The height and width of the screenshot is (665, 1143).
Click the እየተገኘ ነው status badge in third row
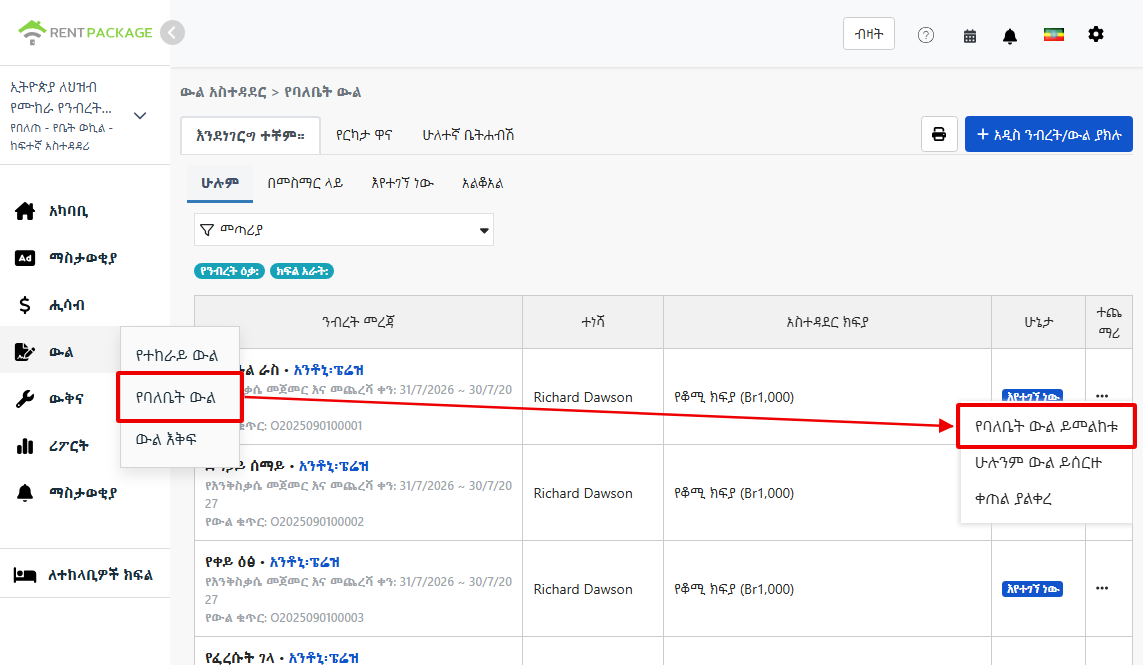(1032, 588)
